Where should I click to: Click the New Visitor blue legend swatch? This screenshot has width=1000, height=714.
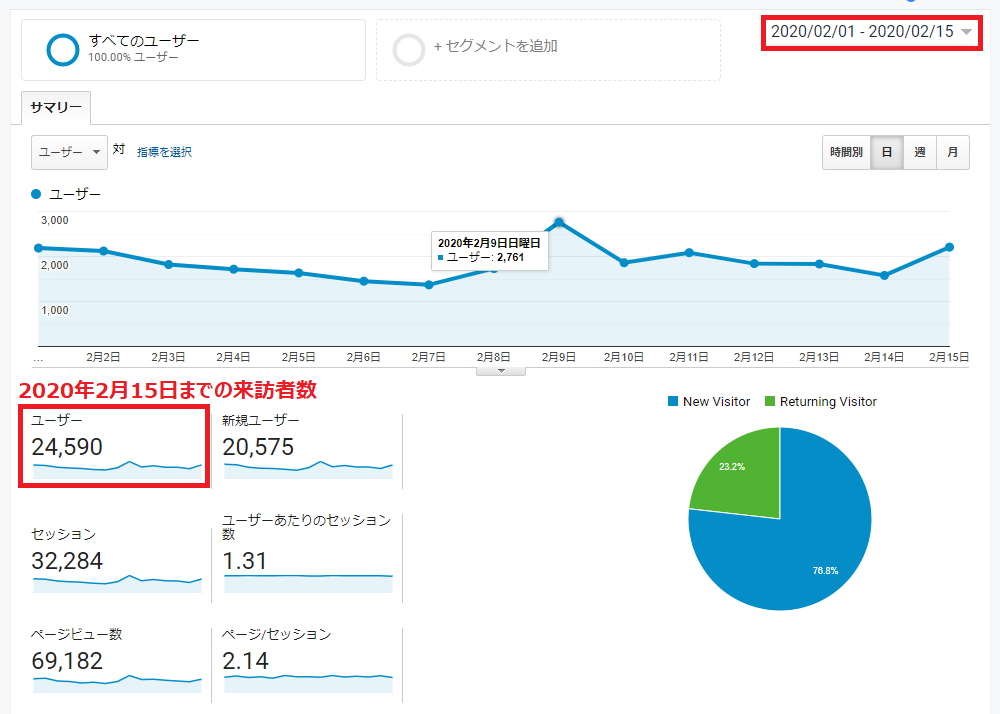[x=673, y=402]
